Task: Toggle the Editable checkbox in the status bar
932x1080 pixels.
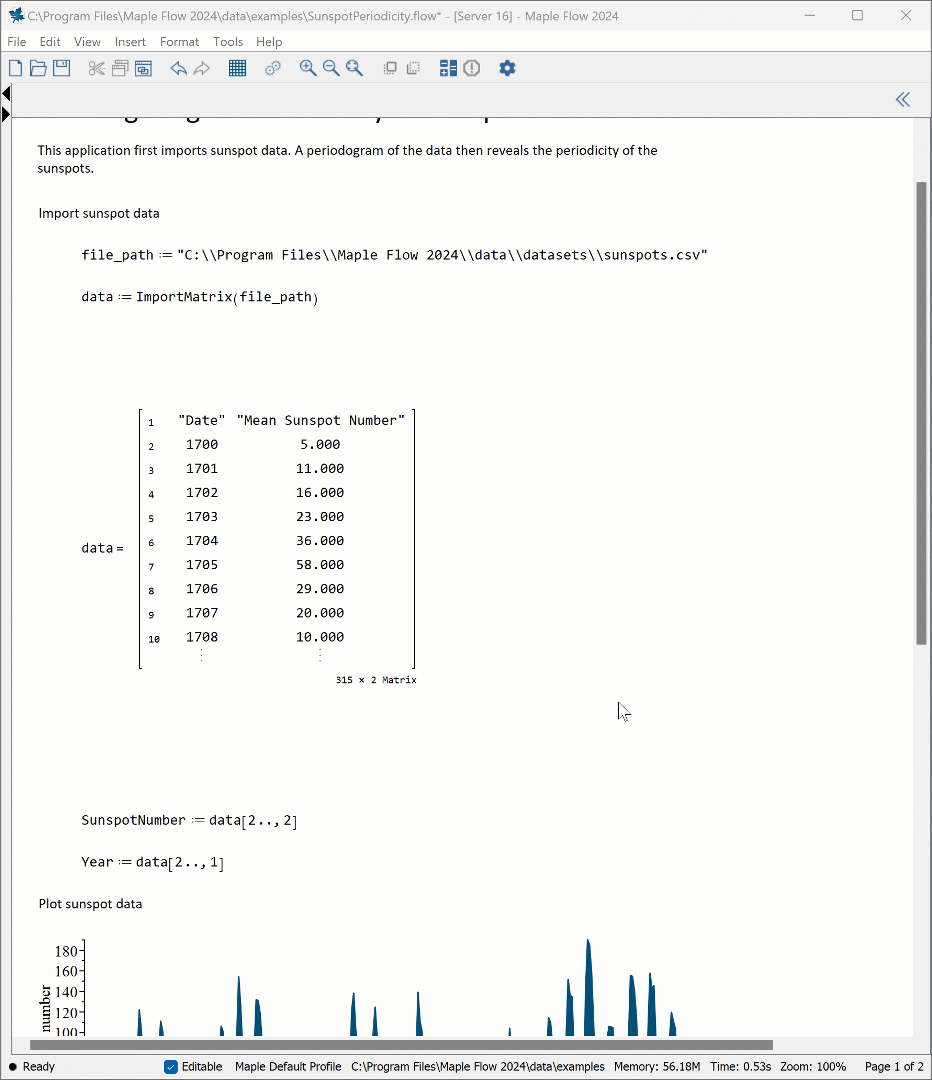Action: [171, 1066]
